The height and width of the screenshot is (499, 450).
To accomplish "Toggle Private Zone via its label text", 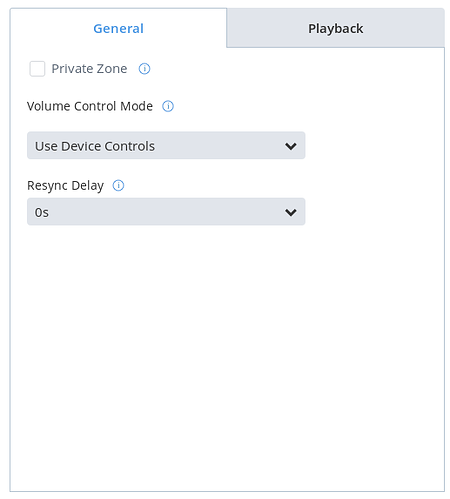I will [x=89, y=69].
